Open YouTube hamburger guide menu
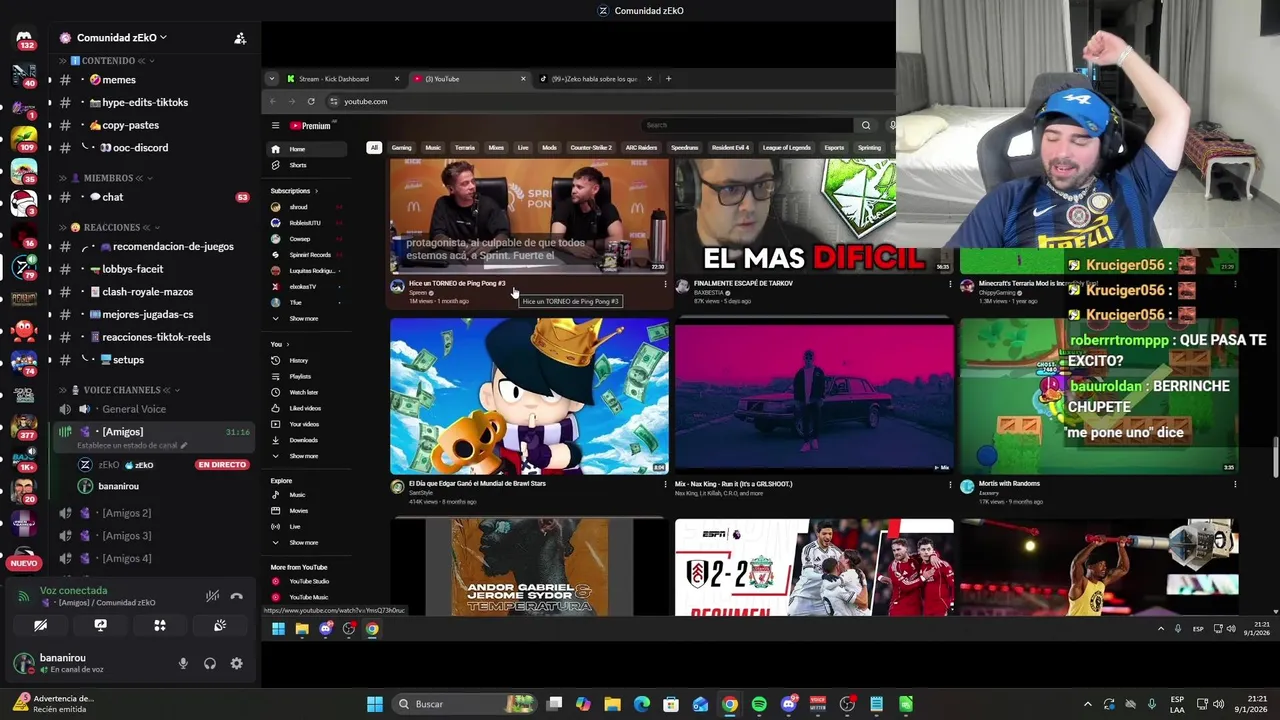Screen dimensions: 1280x720 pyautogui.click(x=275, y=126)
